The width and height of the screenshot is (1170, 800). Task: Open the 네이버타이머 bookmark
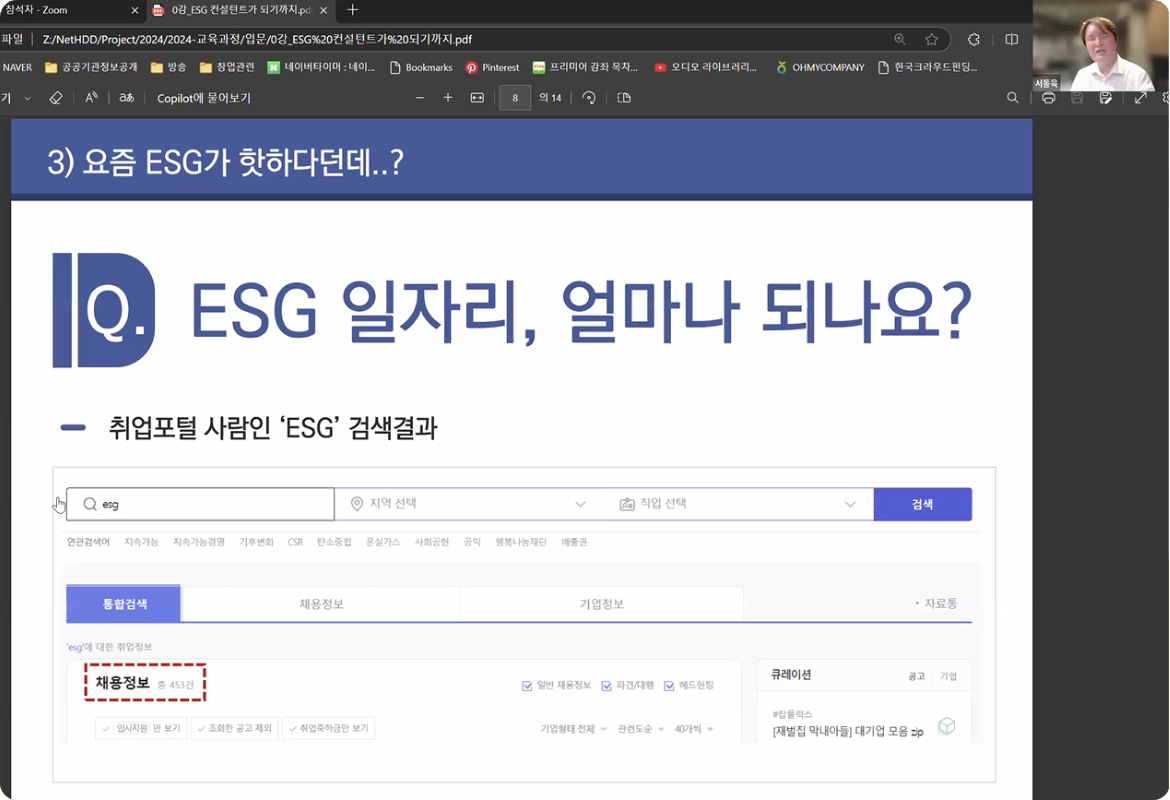(321, 67)
